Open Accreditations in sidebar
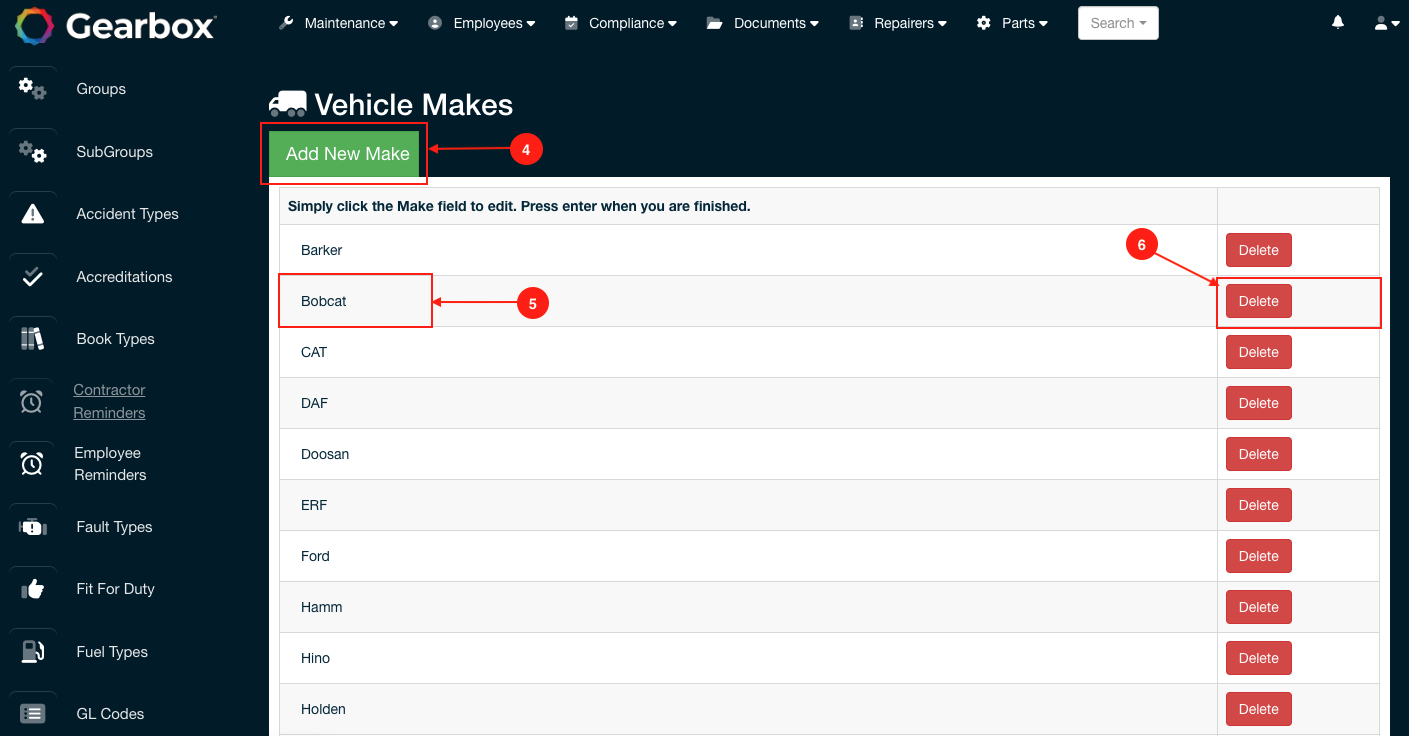The width and height of the screenshot is (1409, 736). pos(125,277)
